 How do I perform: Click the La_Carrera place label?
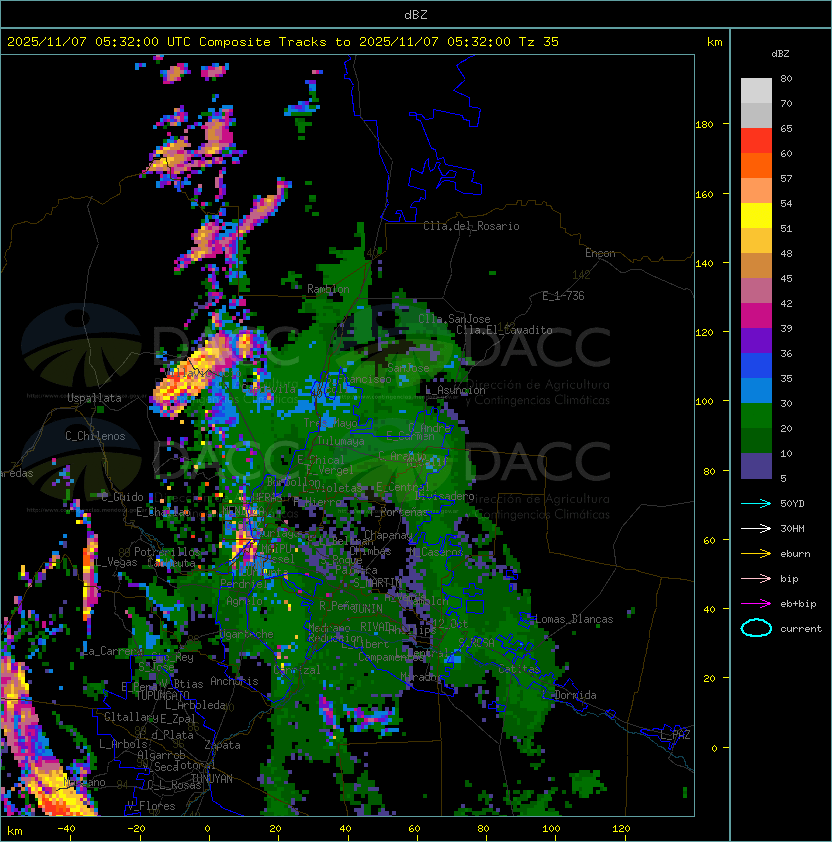click(x=112, y=651)
